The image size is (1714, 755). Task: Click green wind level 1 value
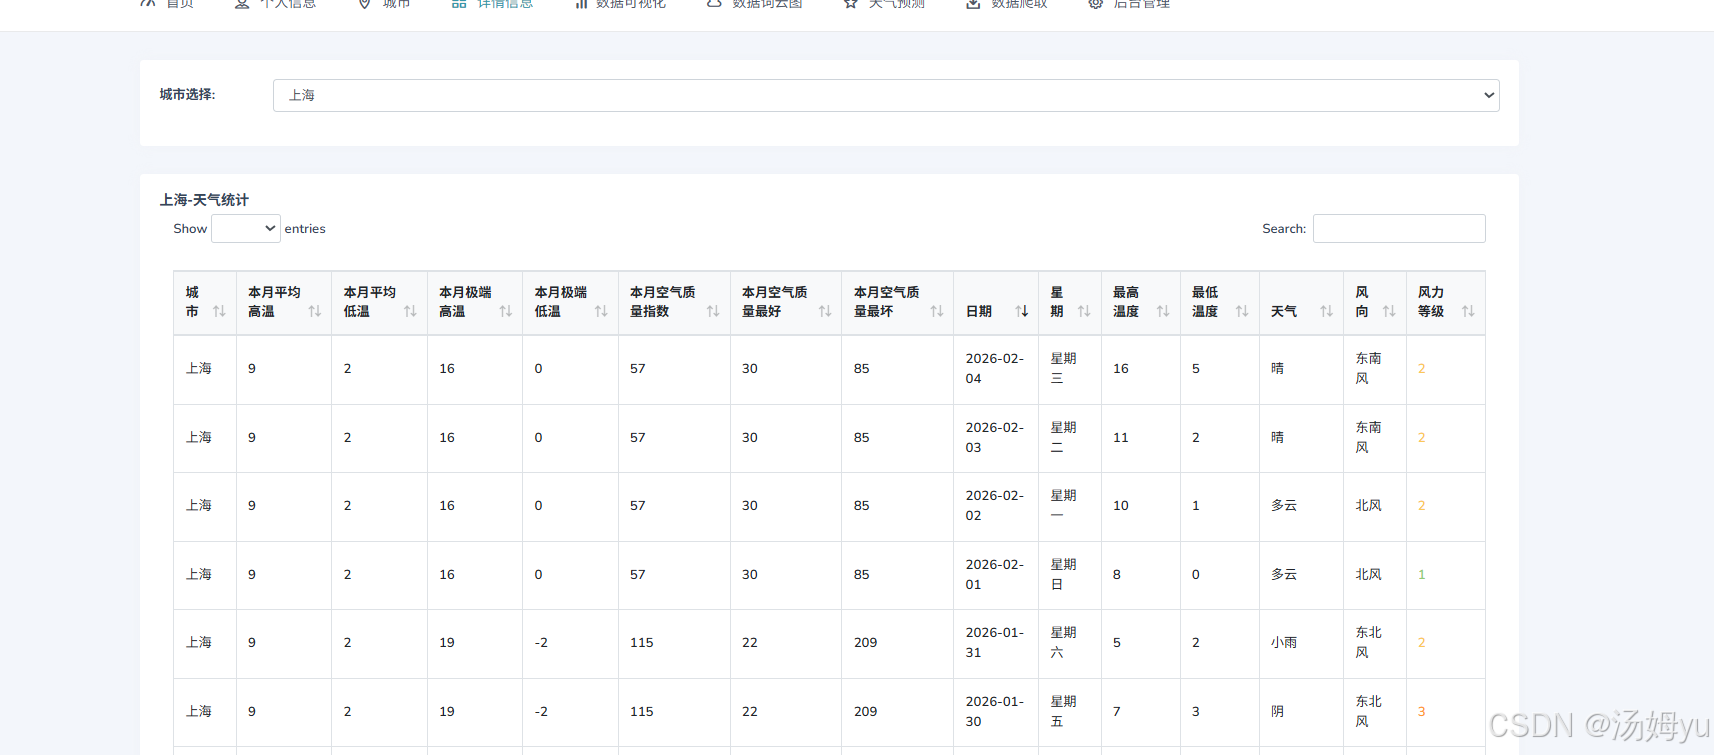pos(1422,575)
